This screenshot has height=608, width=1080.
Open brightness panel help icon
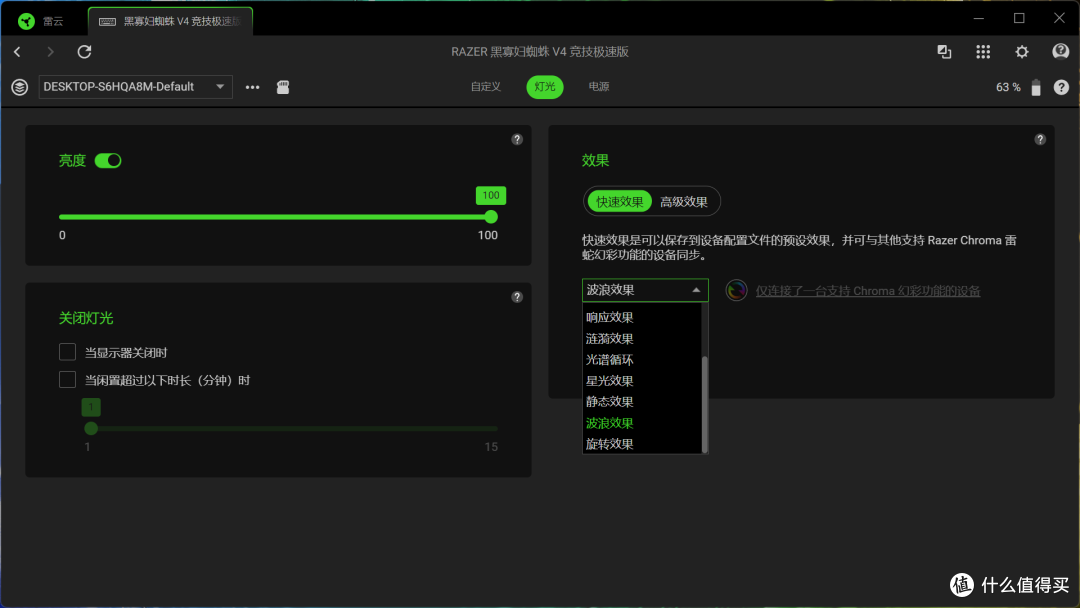click(x=517, y=139)
